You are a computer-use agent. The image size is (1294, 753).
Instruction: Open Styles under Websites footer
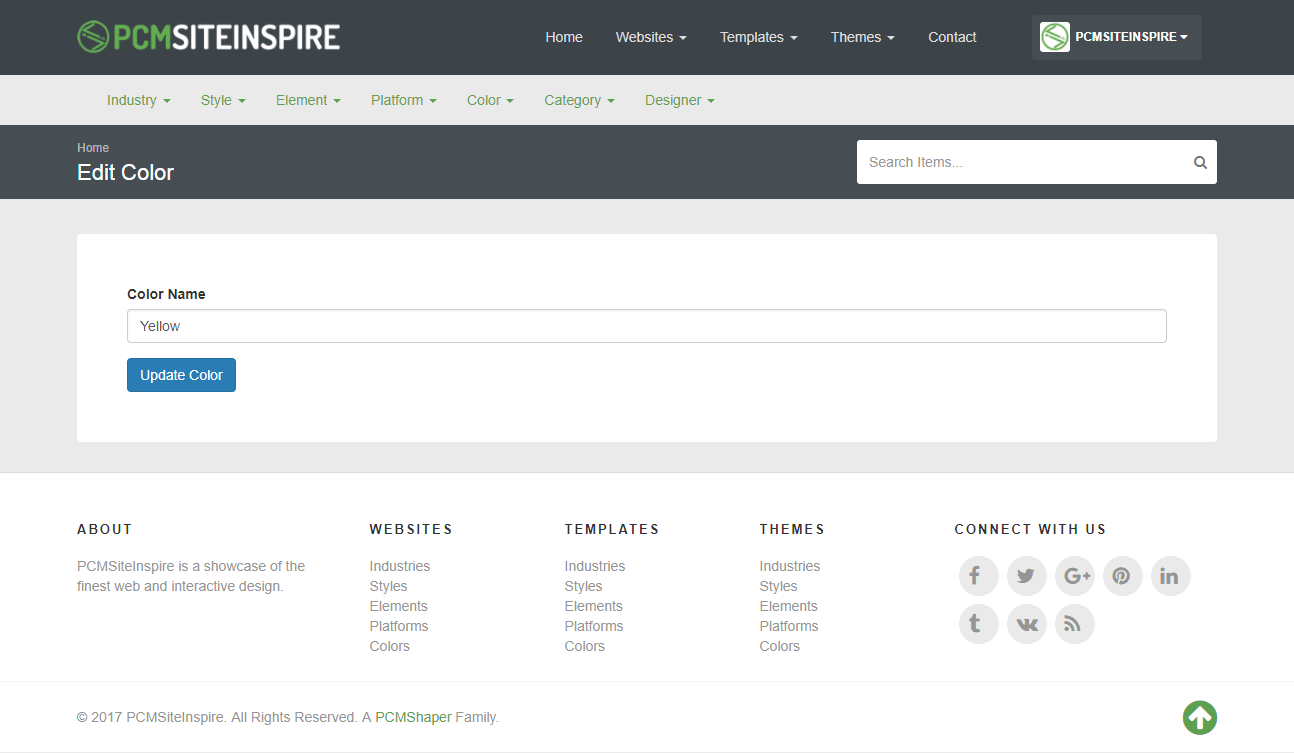click(x=388, y=586)
